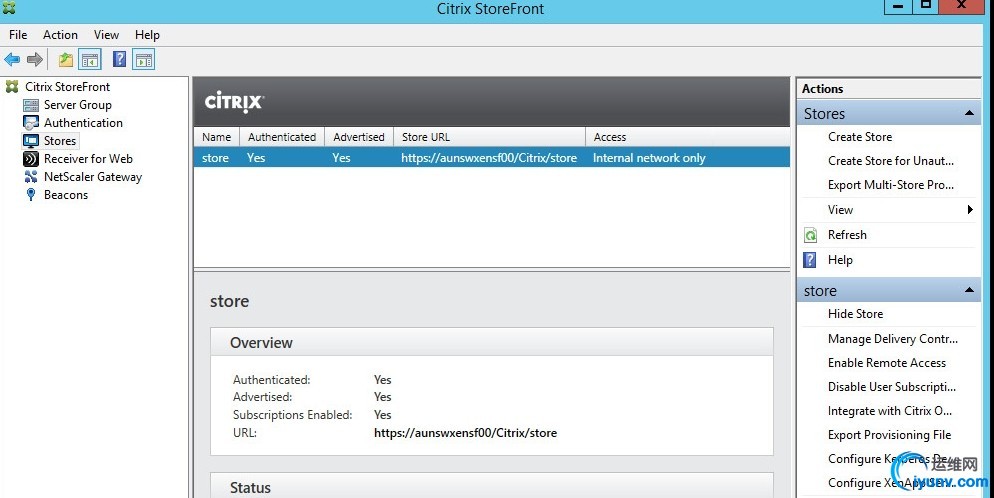Click the Authentication node icon
The image size is (994, 498).
tap(30, 122)
